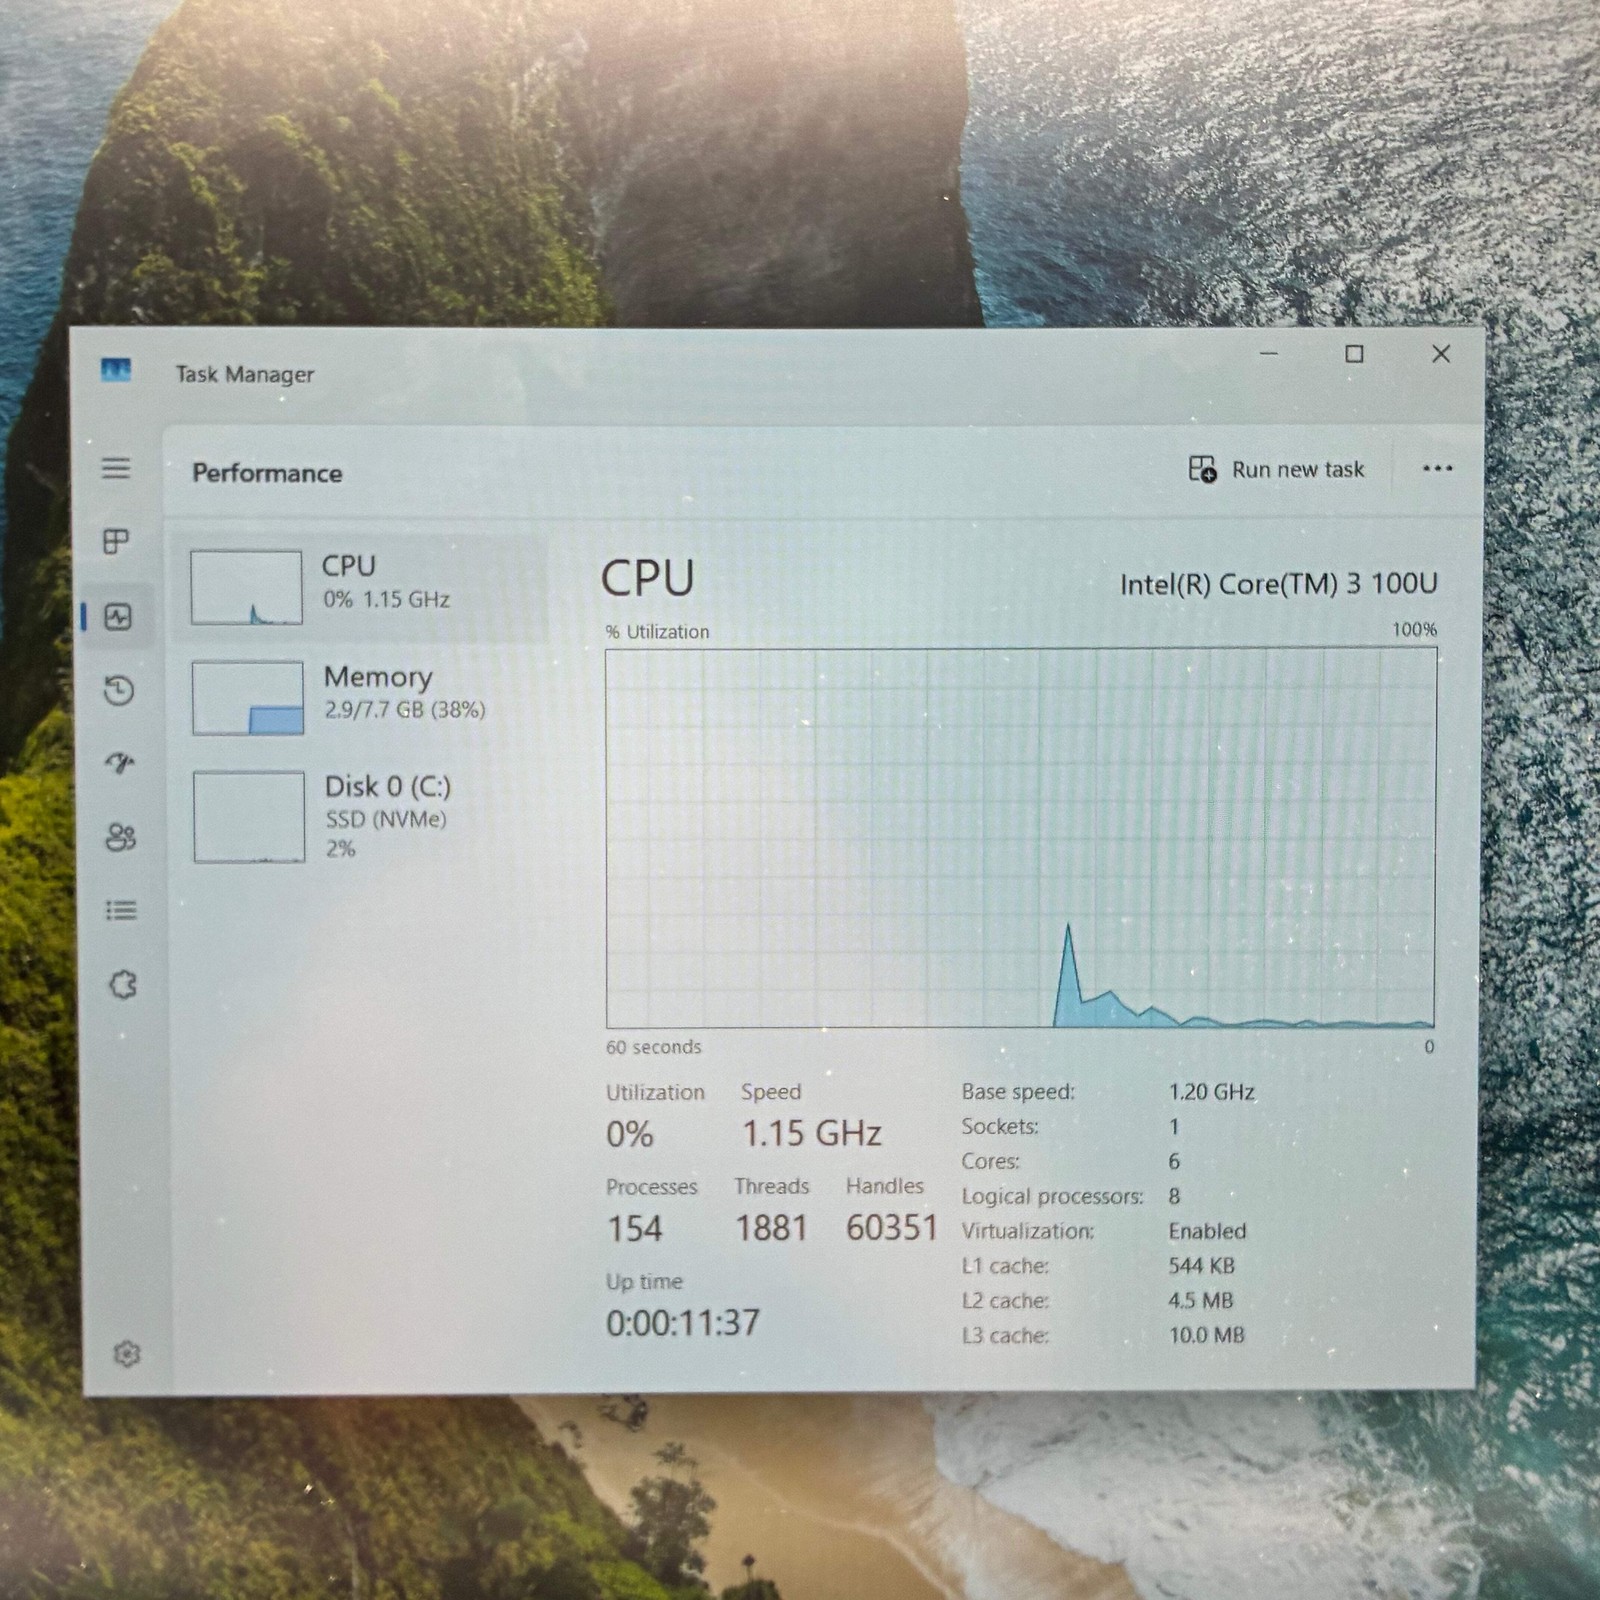Open the Users page icon

[x=121, y=837]
